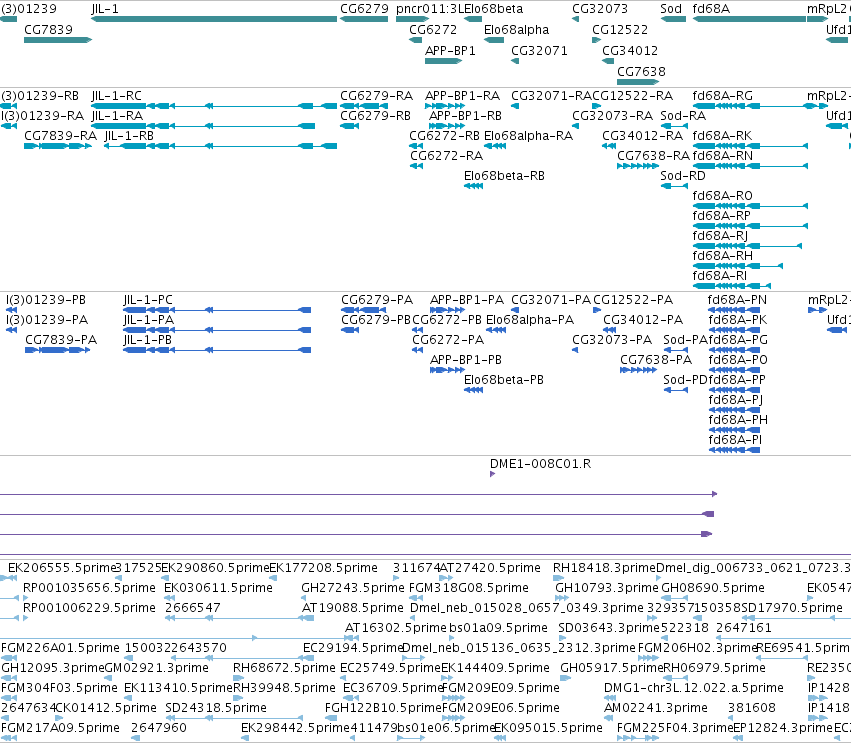Click transcript CG7638-RA
Viewport: 851px width, 743px height.
(653, 156)
